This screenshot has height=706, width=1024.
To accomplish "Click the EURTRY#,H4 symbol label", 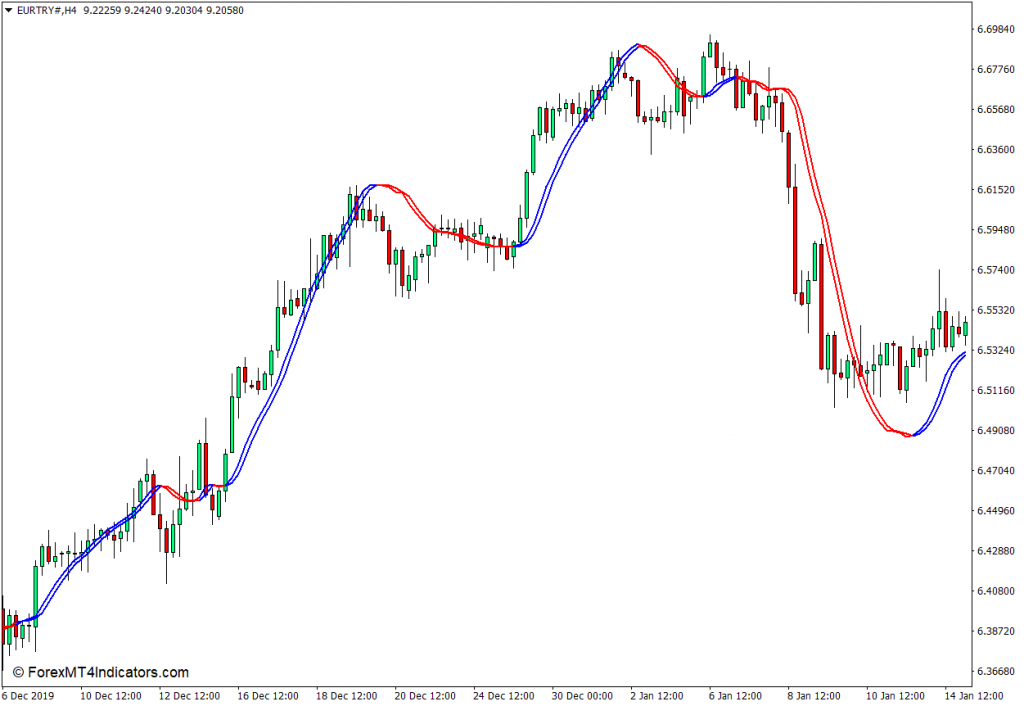I will coord(47,10).
